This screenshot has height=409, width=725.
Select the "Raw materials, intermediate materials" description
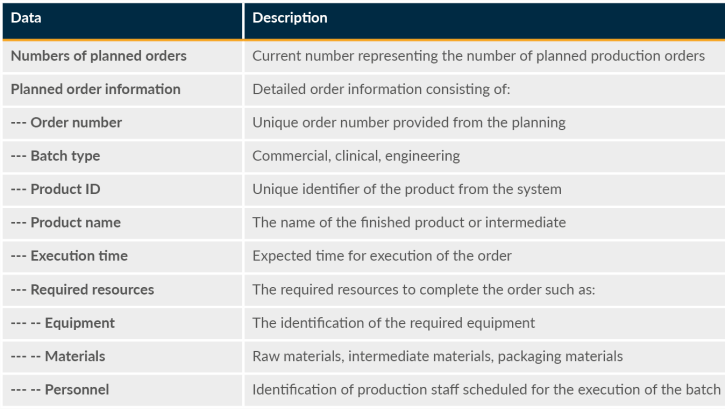point(437,356)
